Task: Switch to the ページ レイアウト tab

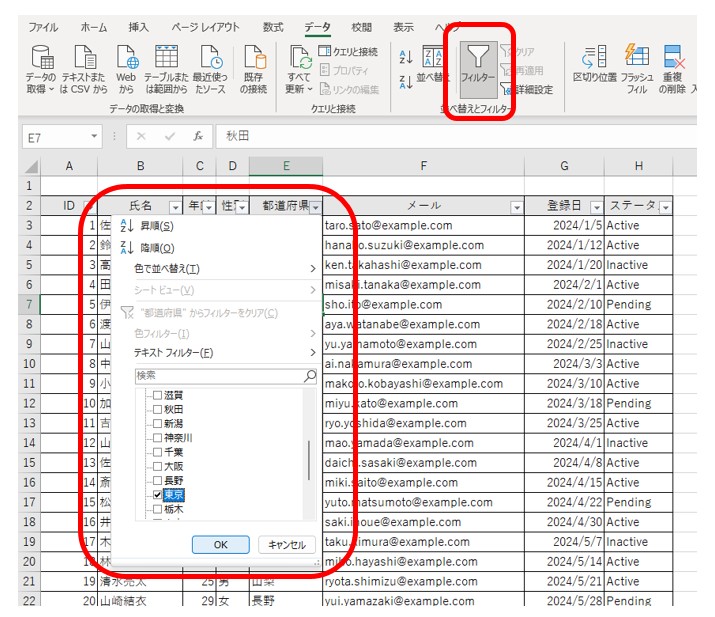Action: pos(205,27)
